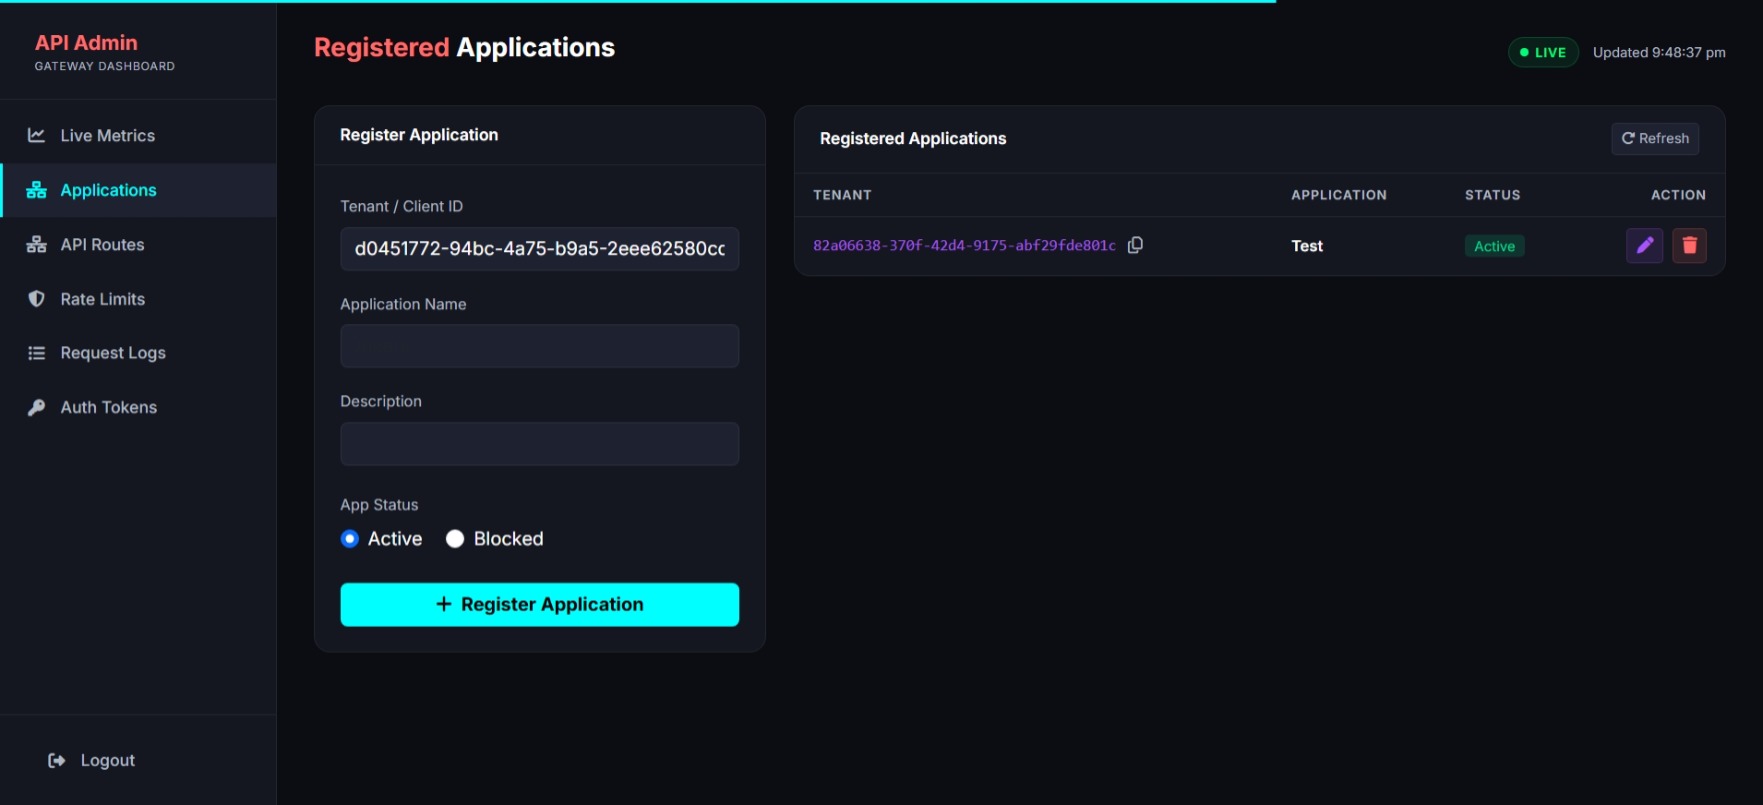Click the Tenant / Client ID field
1763x805 pixels.
(x=539, y=248)
